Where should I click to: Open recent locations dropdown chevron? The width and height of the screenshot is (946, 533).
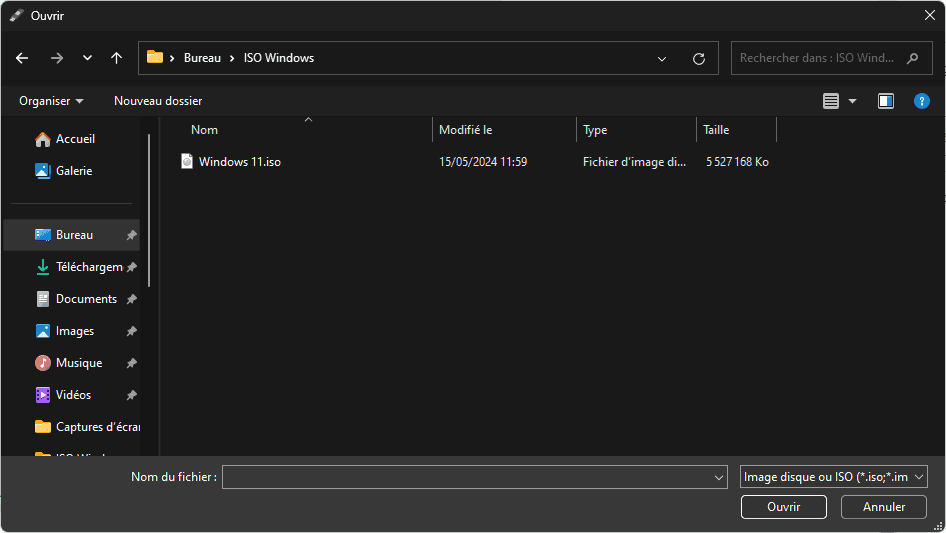tap(87, 58)
